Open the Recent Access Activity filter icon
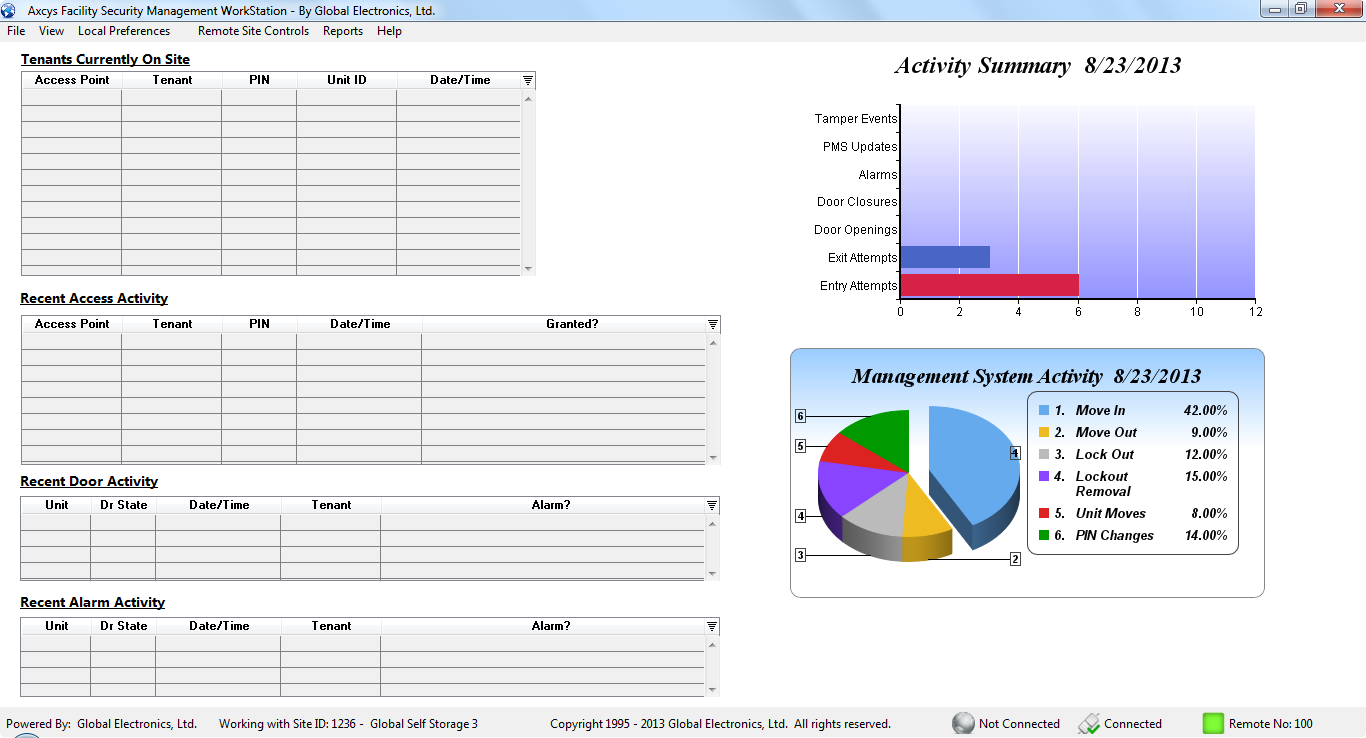 pos(713,324)
